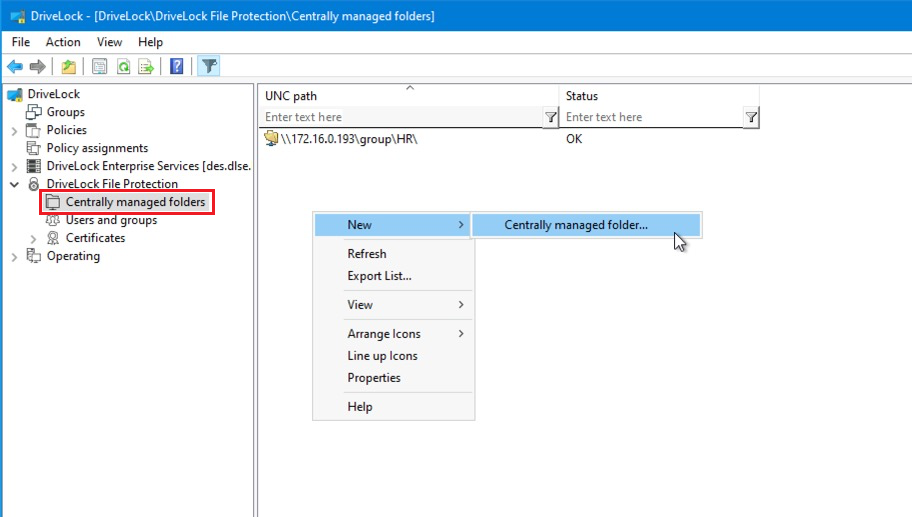The width and height of the screenshot is (912, 517).
Task: Click the Show/Hide Console Tree icon
Action: tap(99, 67)
